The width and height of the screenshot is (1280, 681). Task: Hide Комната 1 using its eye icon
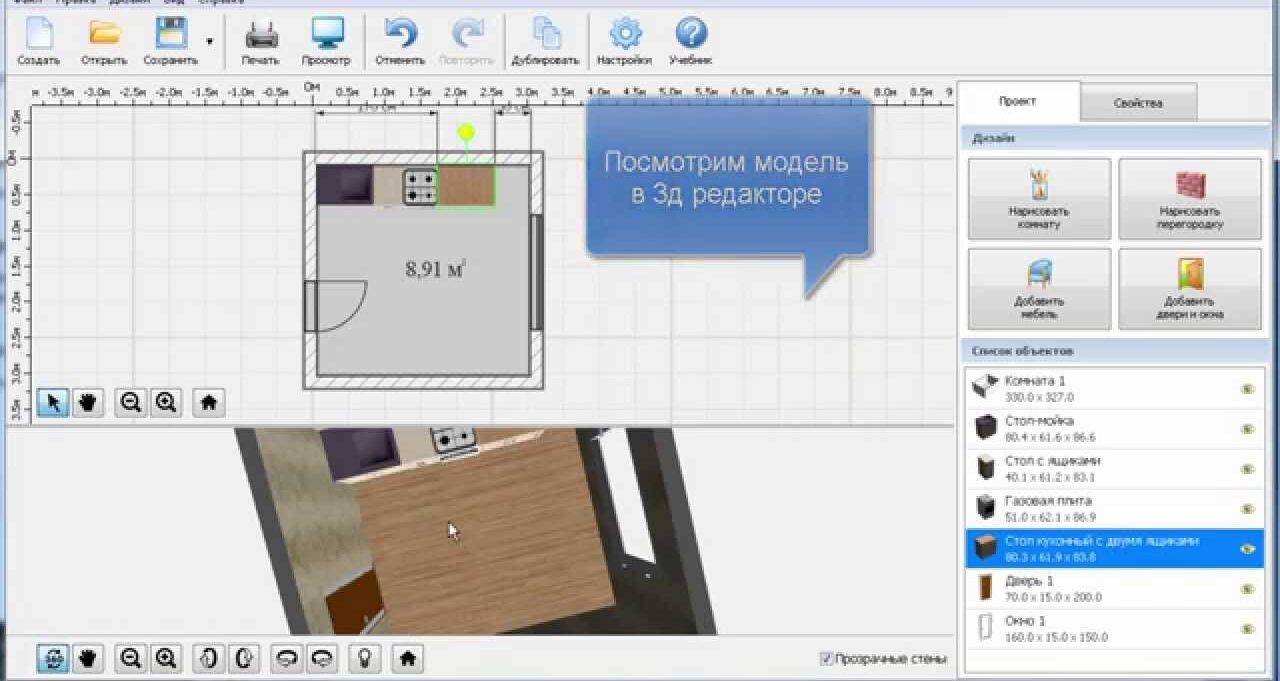[1247, 389]
